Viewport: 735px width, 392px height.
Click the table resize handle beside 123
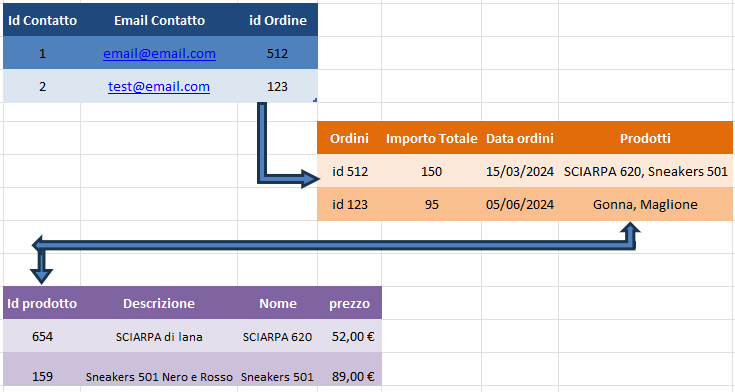coord(315,100)
